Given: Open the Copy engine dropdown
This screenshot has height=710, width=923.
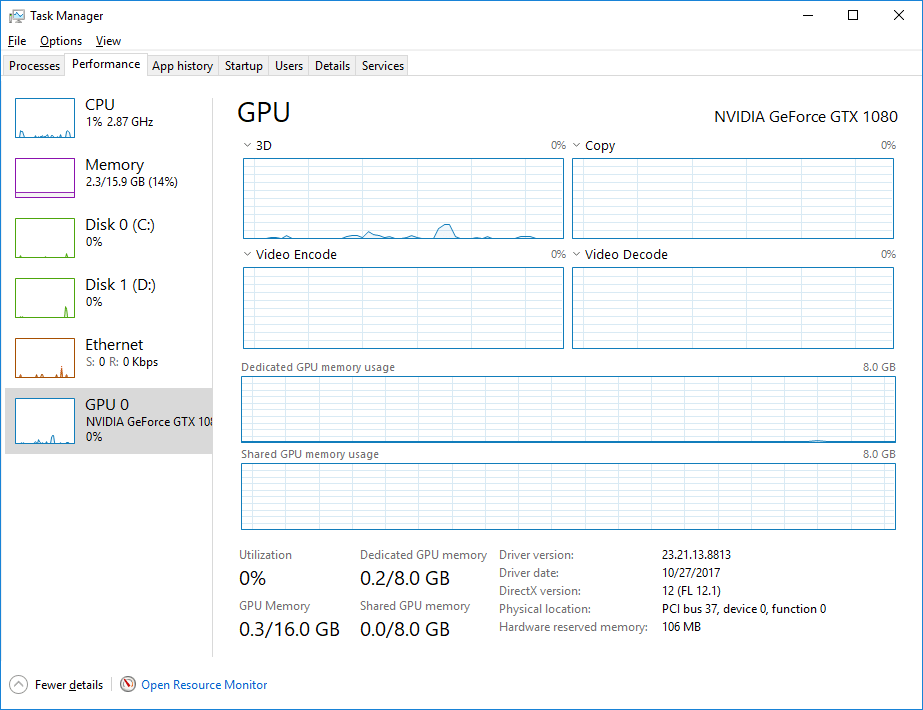Looking at the screenshot, I should point(576,145).
